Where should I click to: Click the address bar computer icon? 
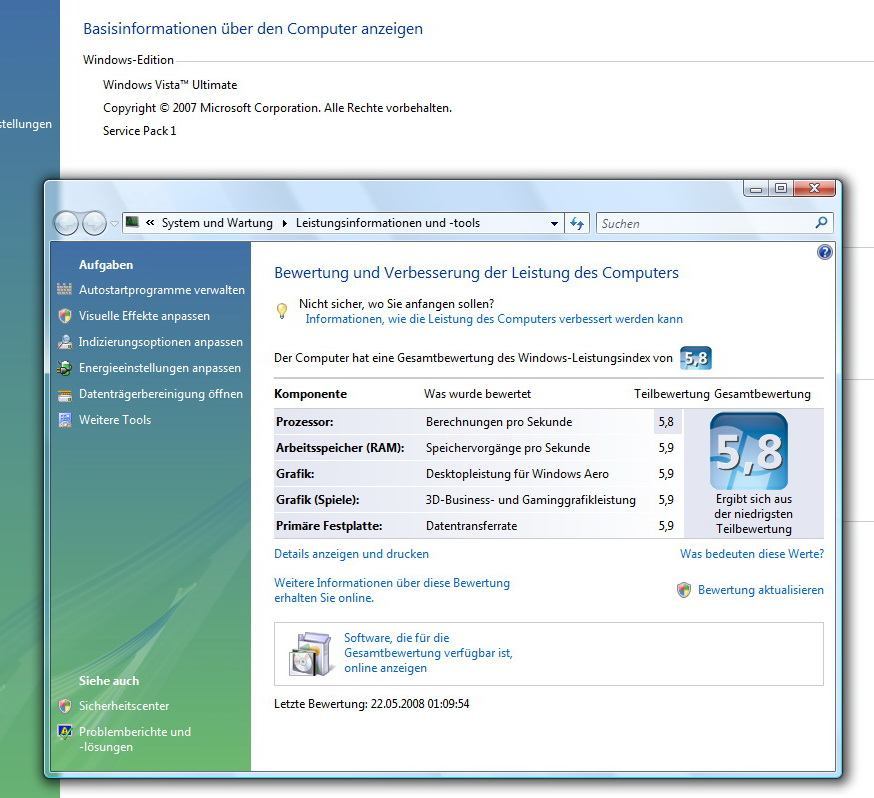pos(132,222)
